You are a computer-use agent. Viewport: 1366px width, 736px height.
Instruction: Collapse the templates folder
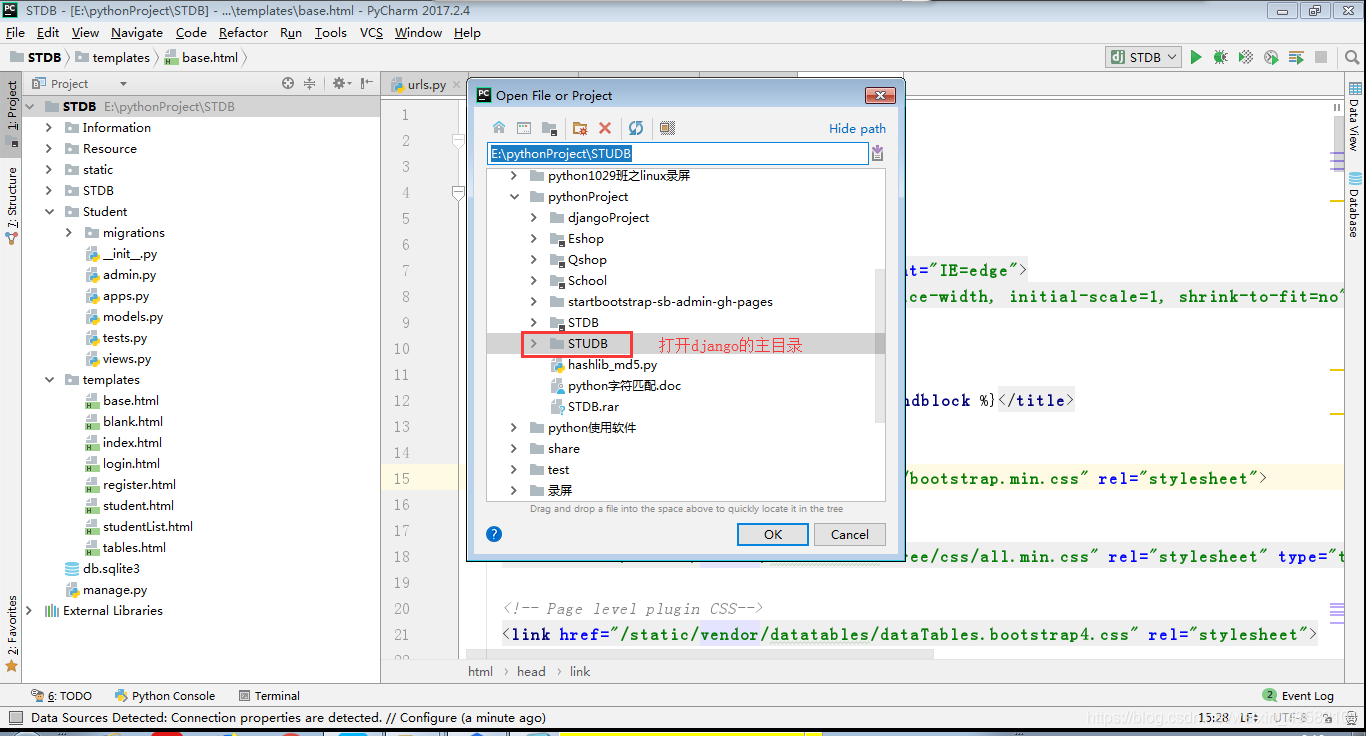pos(49,380)
